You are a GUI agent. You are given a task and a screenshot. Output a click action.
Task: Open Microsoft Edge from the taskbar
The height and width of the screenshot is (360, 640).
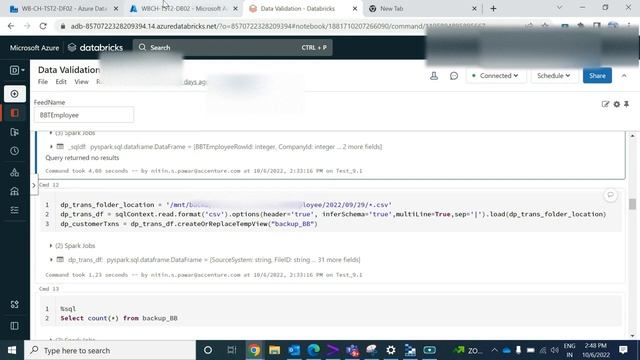pos(313,350)
